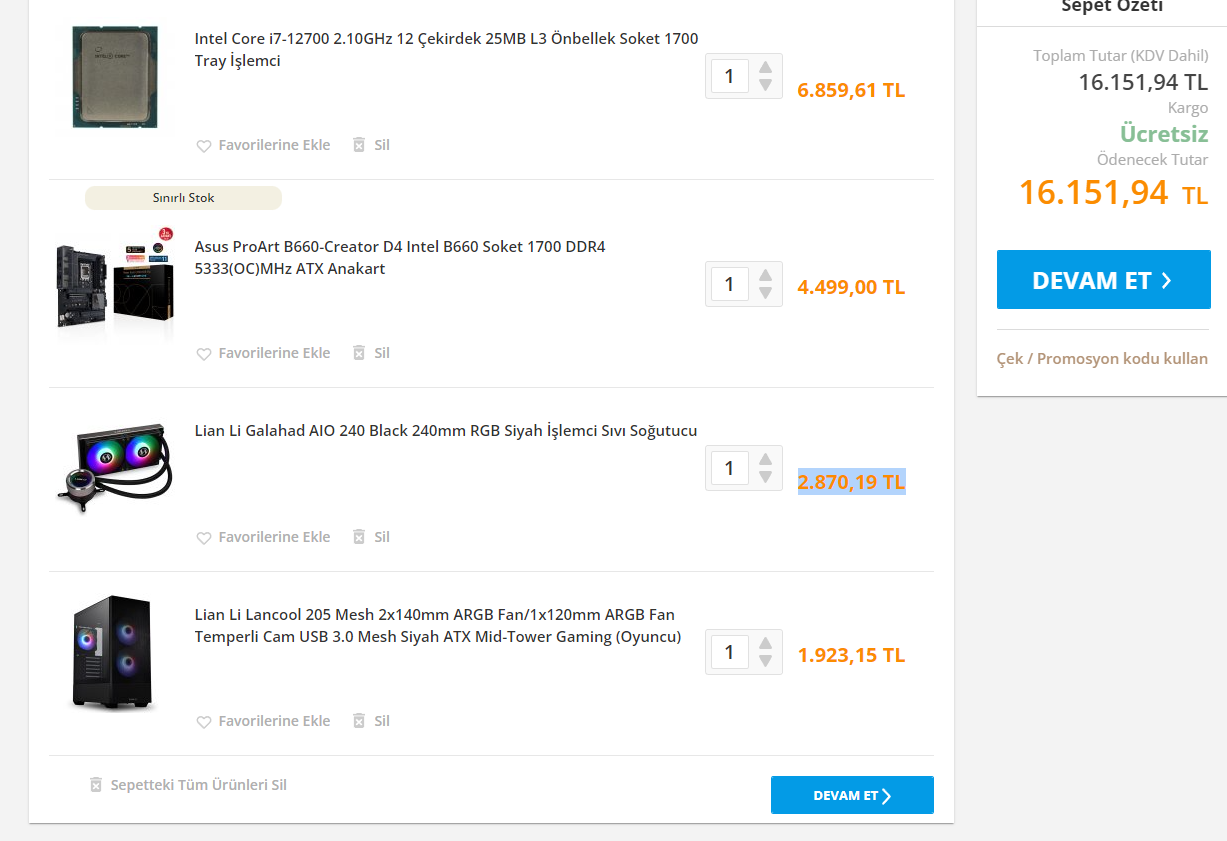1227x841 pixels.
Task: Click heart icon for Lian Li Lancool 205
Action: (204, 722)
